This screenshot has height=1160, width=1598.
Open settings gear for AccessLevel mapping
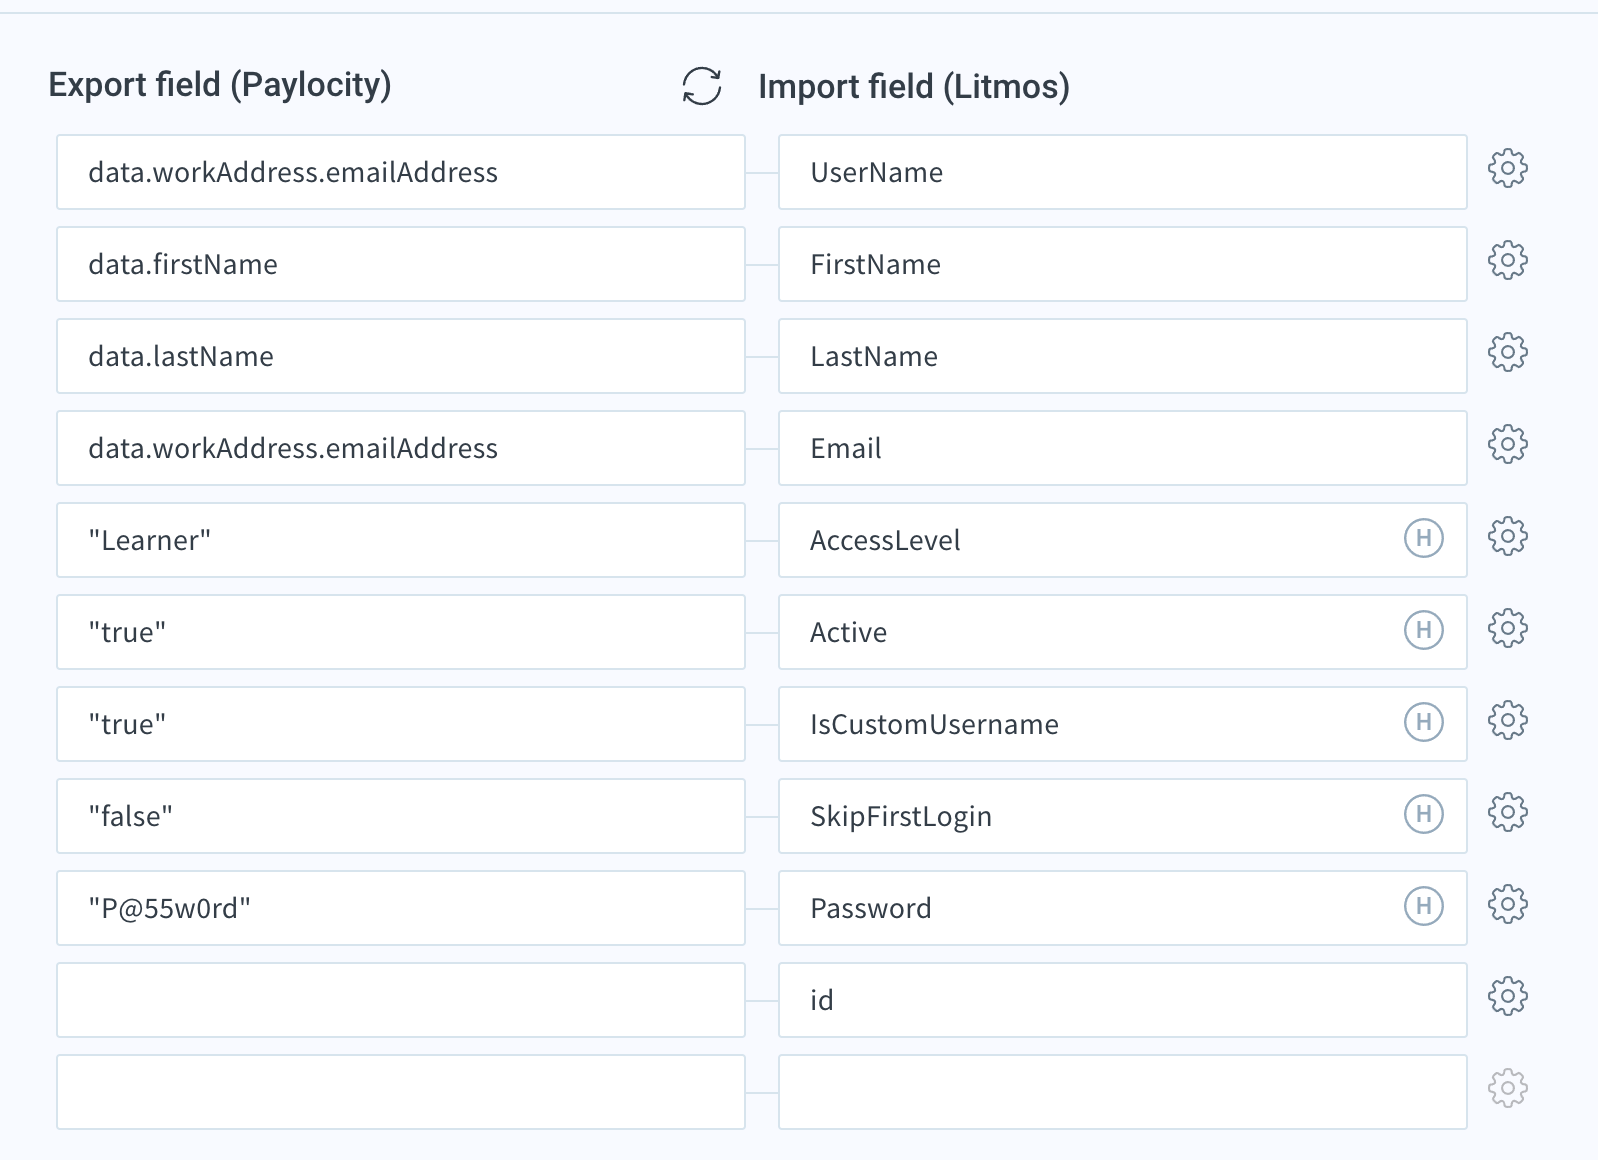pos(1508,536)
